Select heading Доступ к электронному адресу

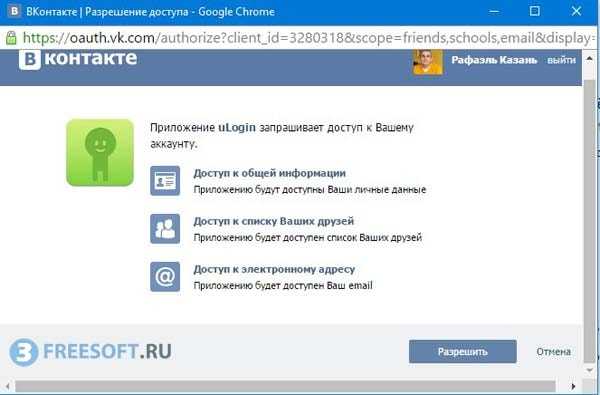[x=274, y=269]
